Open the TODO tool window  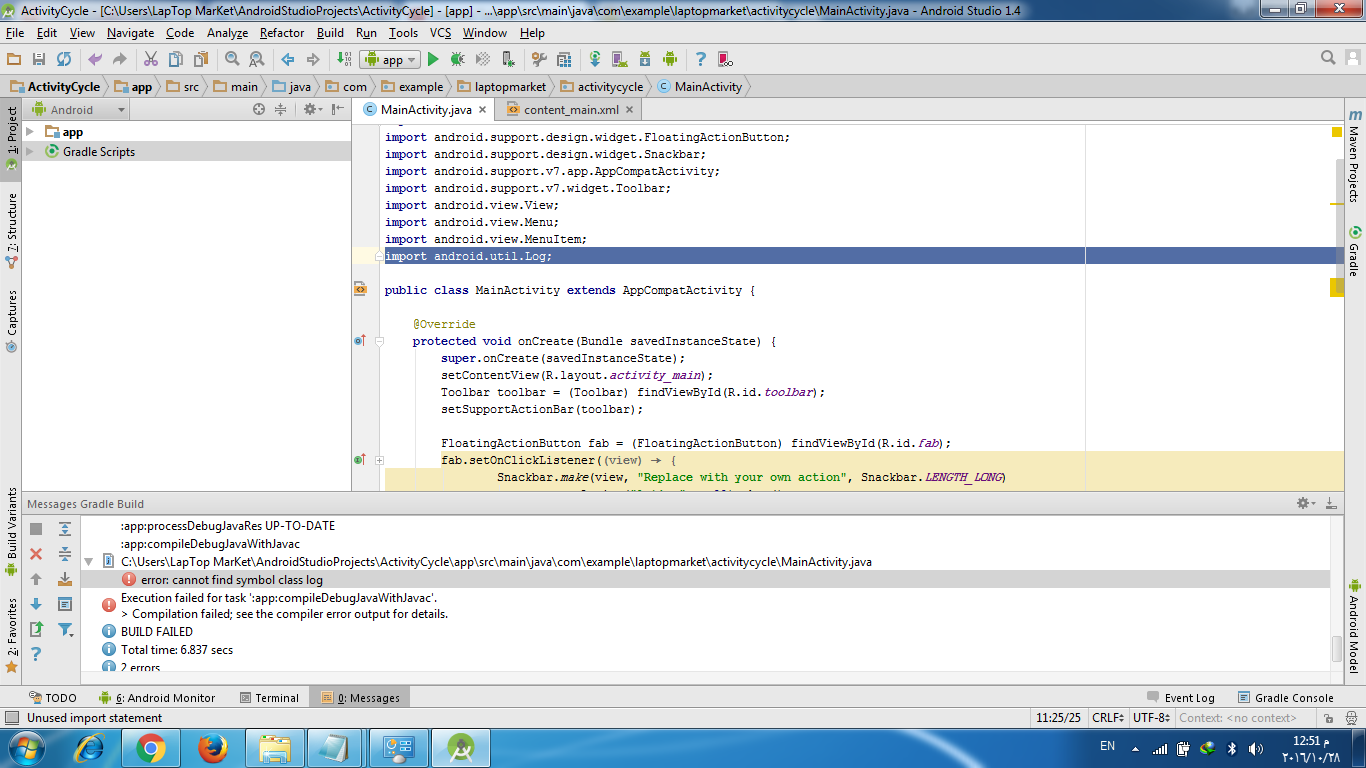(52, 698)
